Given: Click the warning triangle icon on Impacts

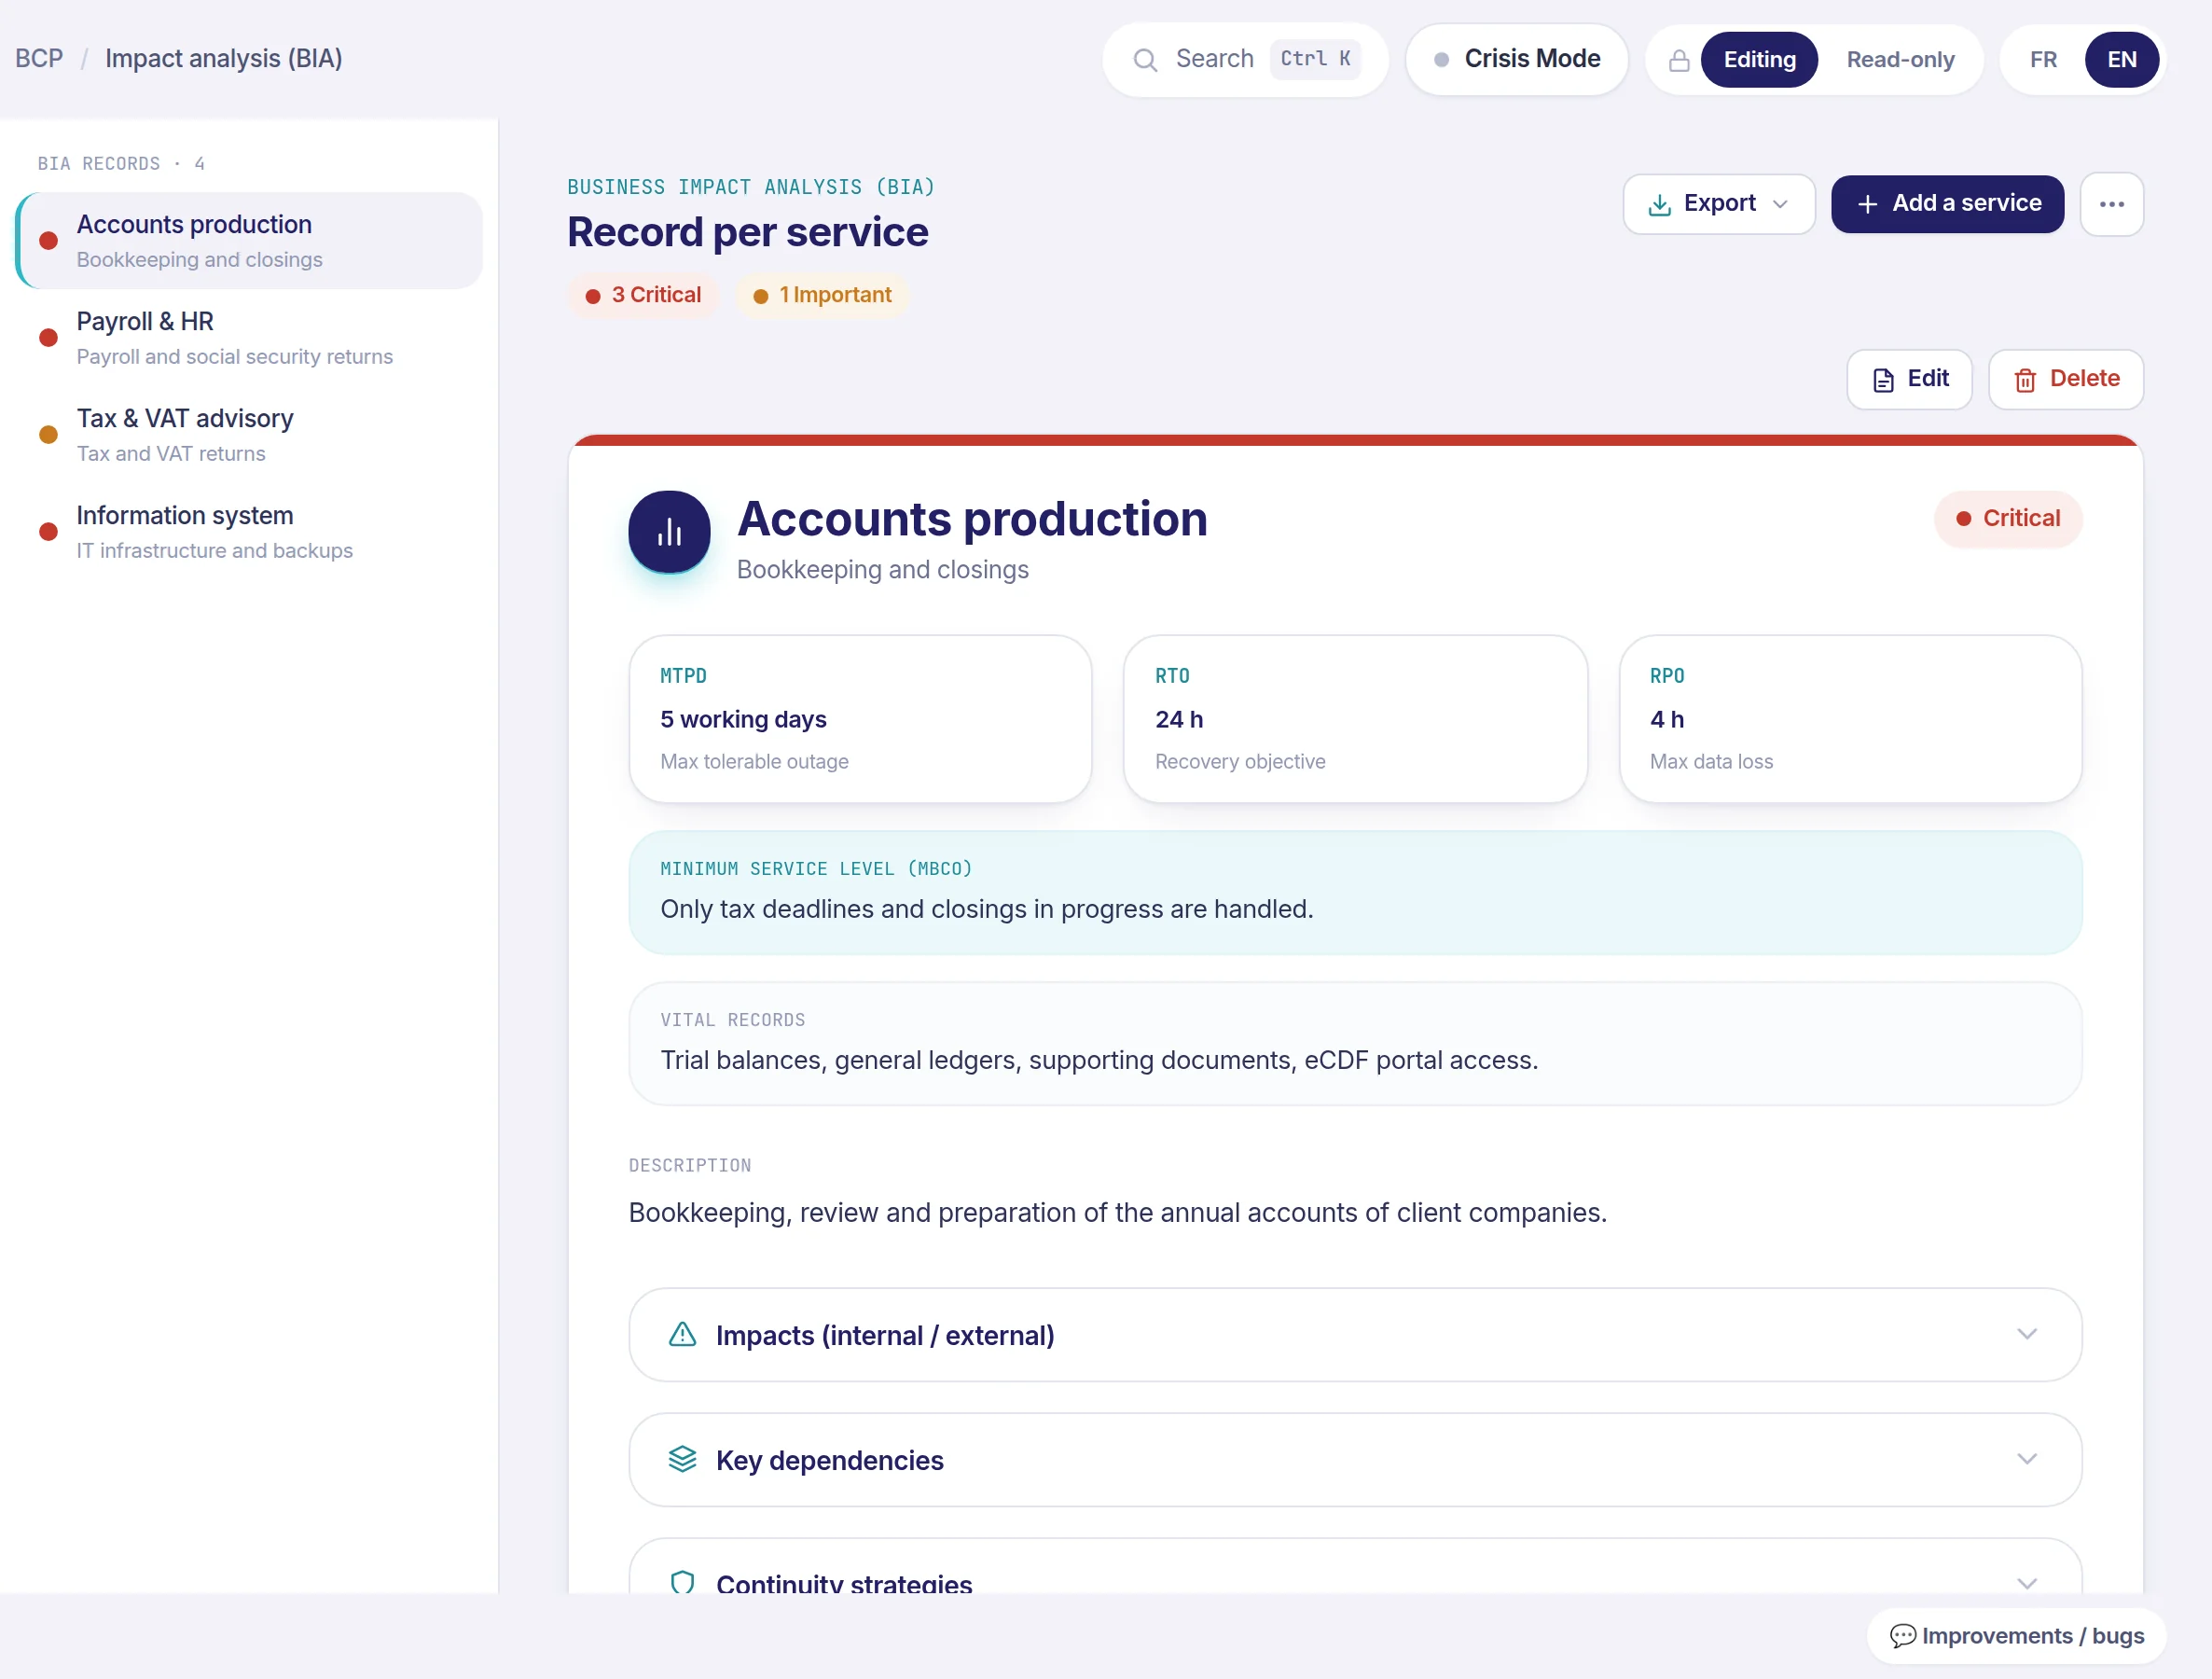Looking at the screenshot, I should click(x=682, y=1334).
